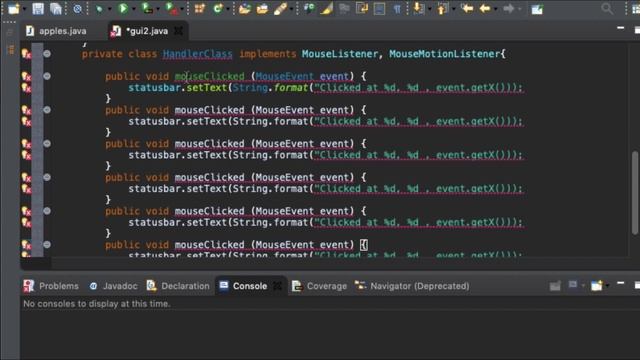Screen dimensions: 640x360
Task: Minimize the editor area
Action: 620,28
